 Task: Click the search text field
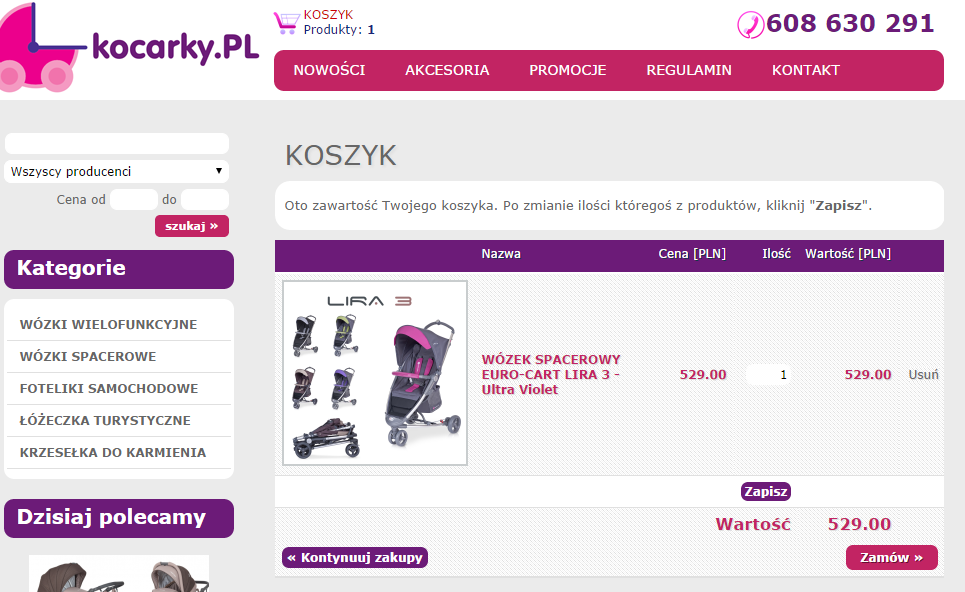(116, 143)
